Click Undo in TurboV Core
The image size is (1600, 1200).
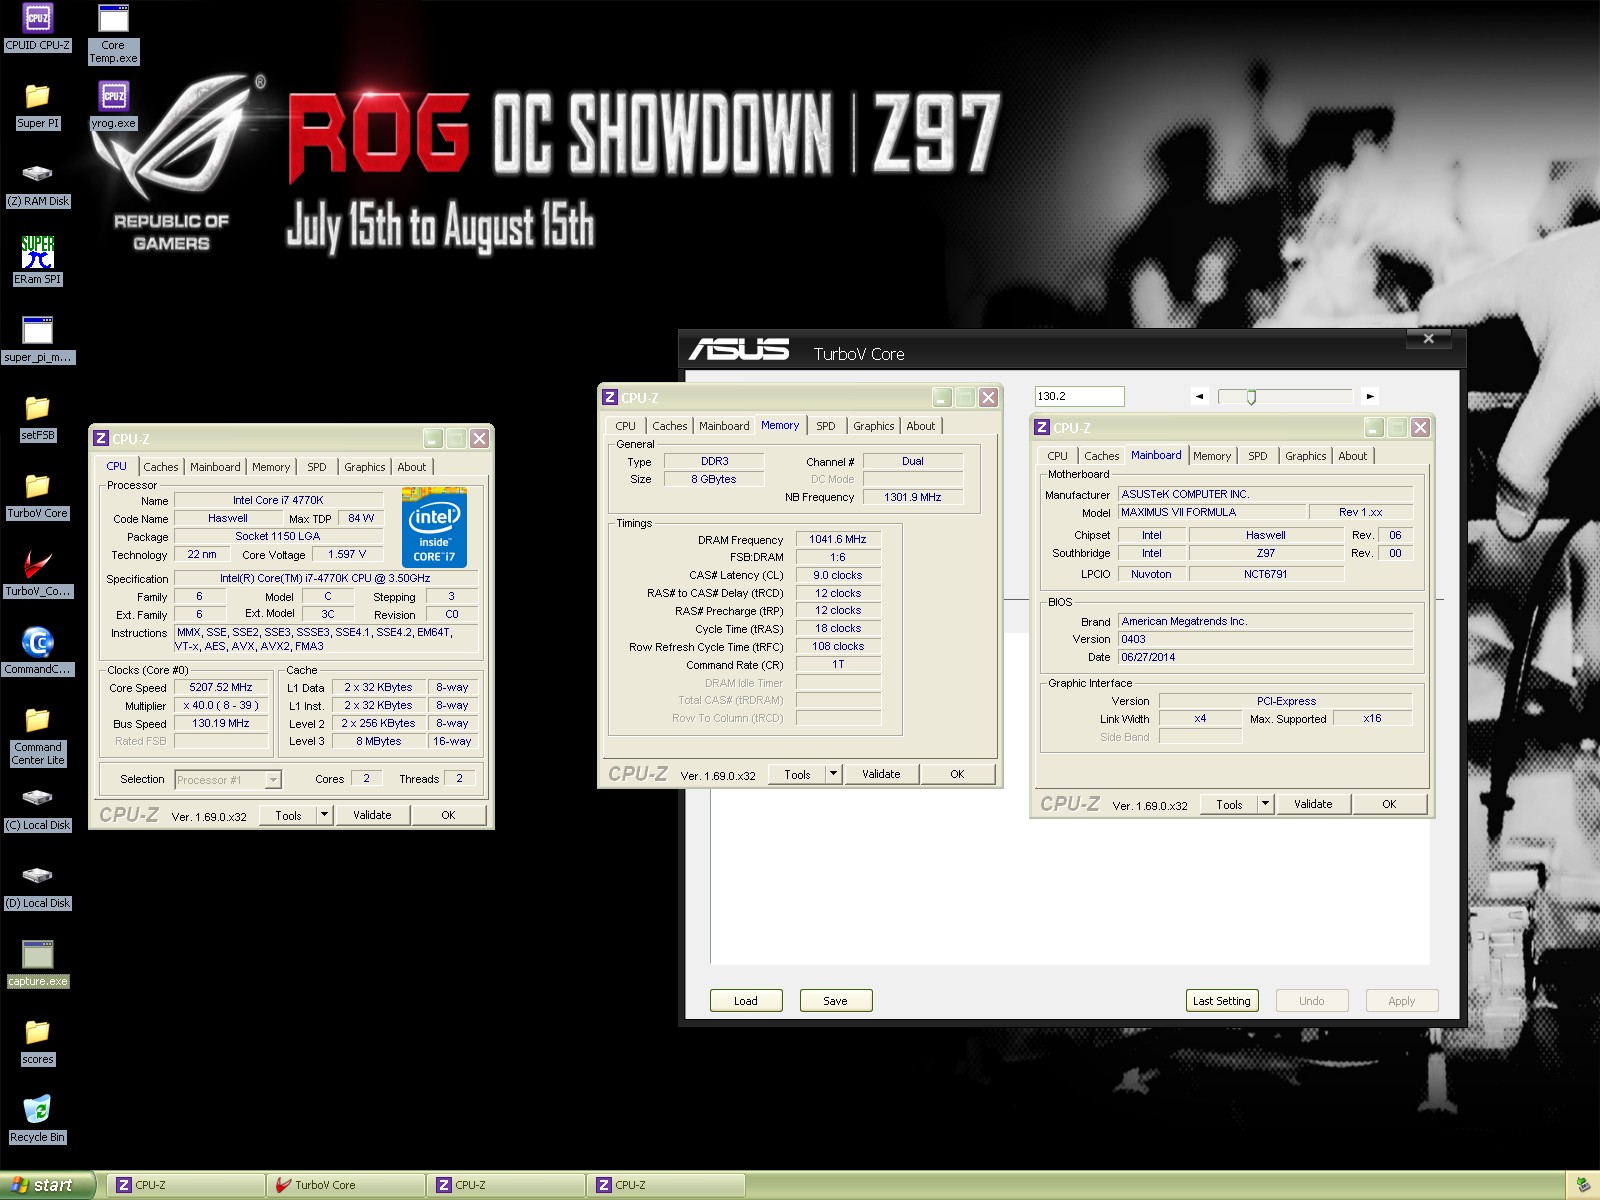(1311, 1001)
